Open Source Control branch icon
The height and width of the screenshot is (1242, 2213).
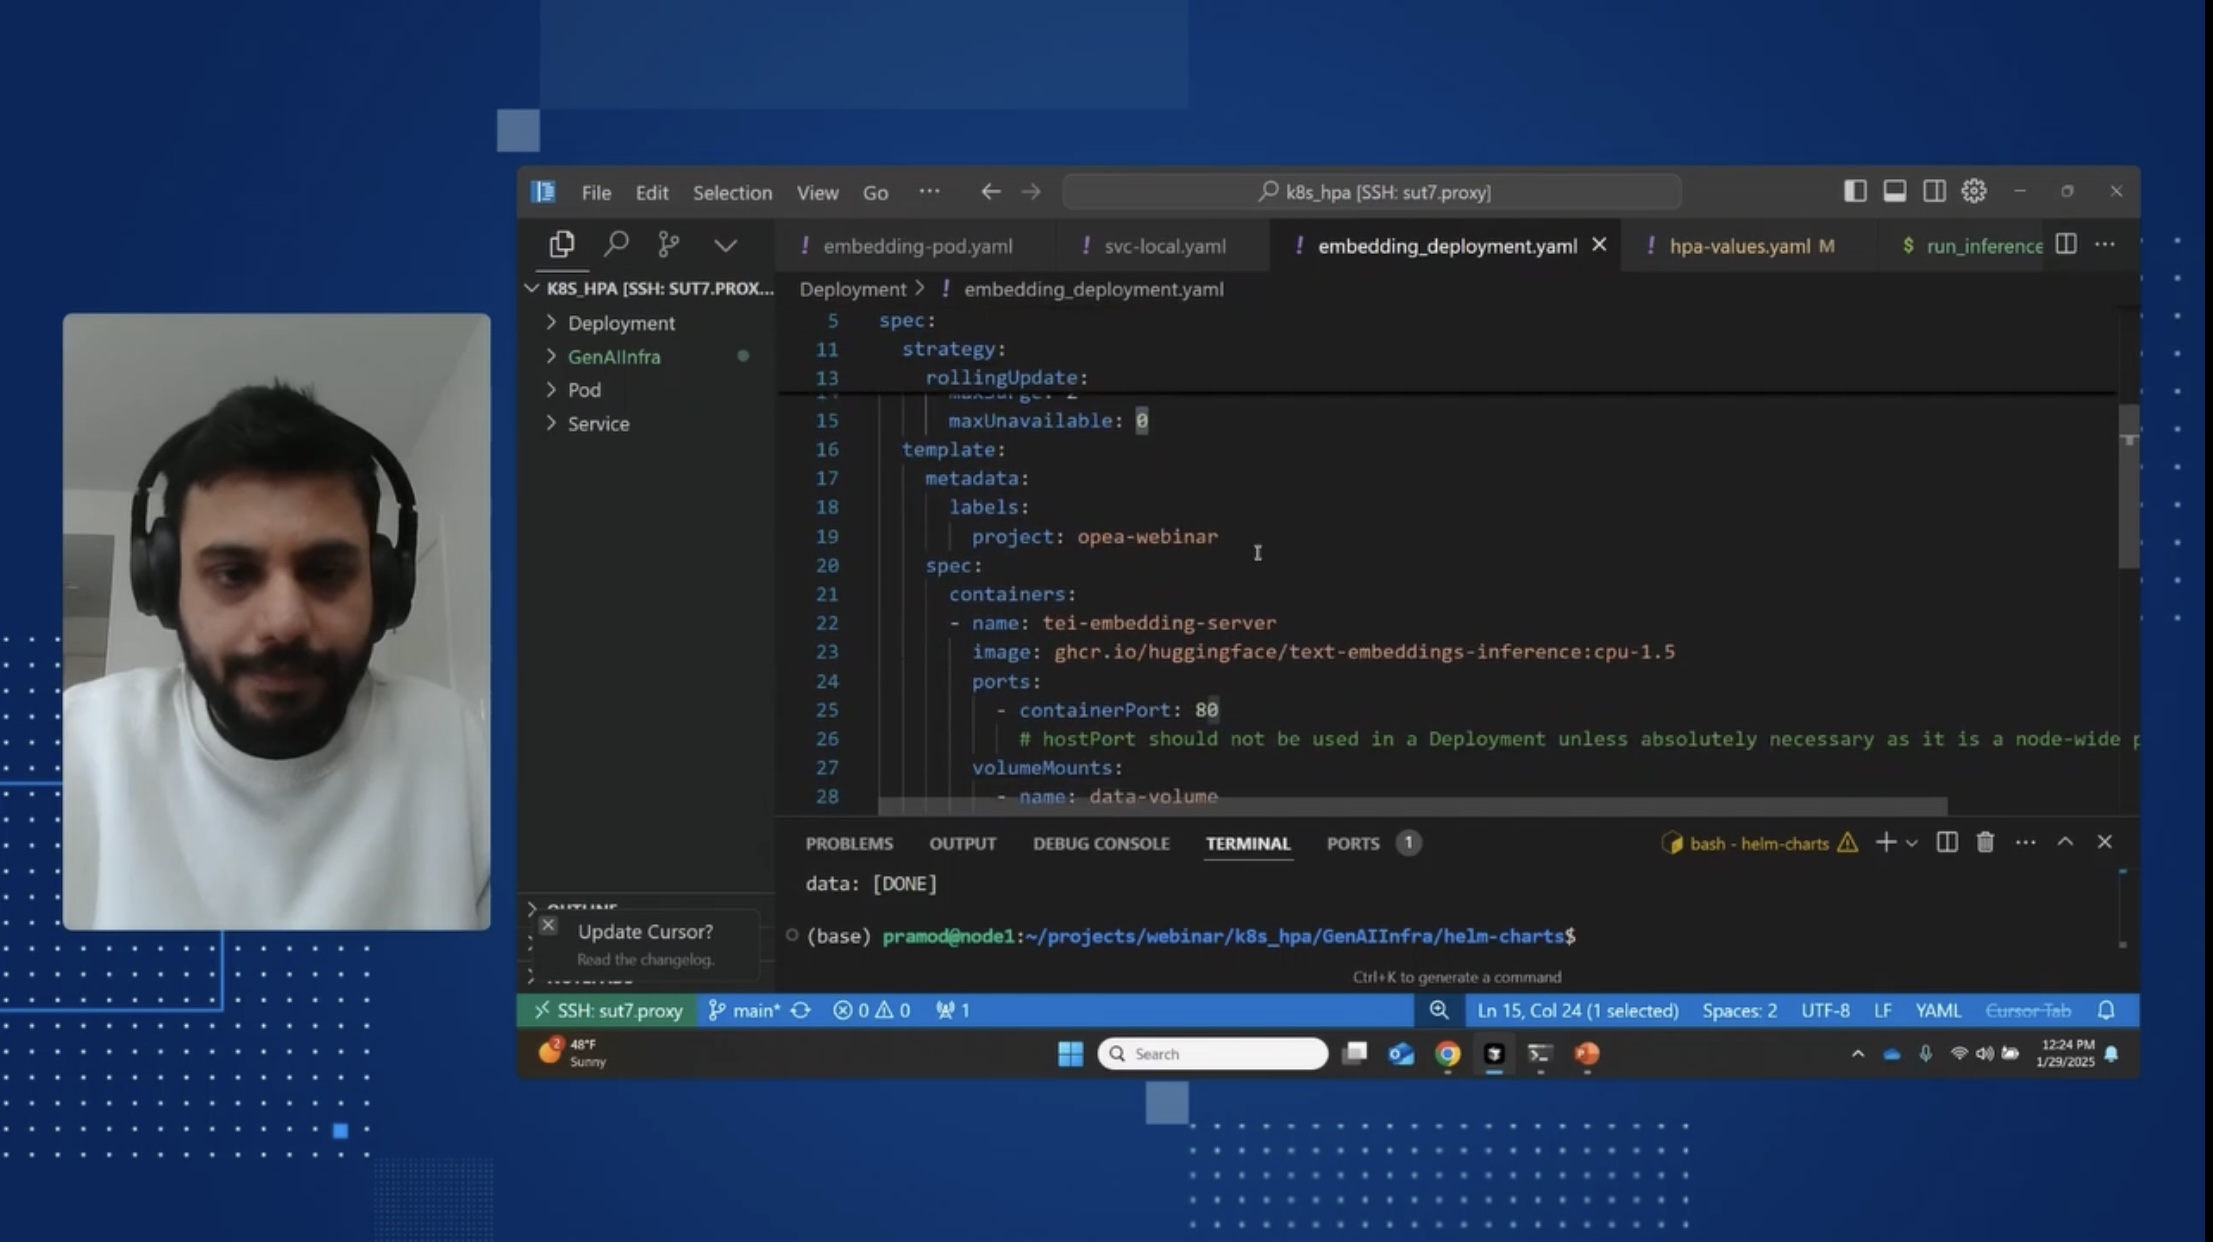[668, 244]
